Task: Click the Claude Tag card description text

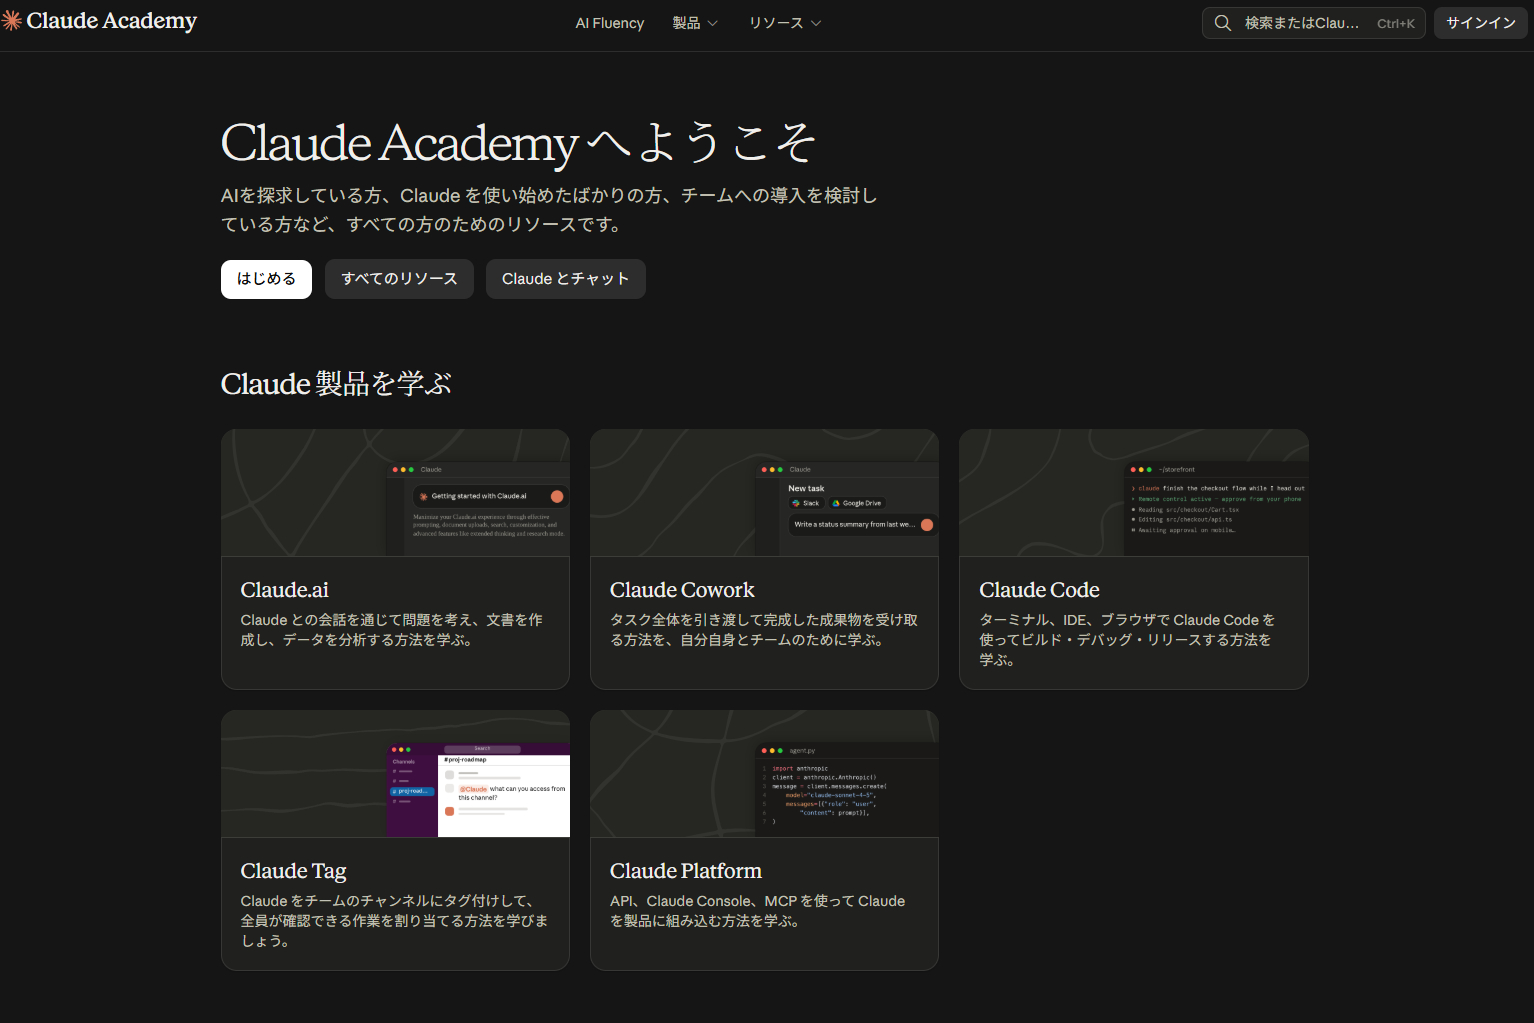Action: click(x=394, y=921)
